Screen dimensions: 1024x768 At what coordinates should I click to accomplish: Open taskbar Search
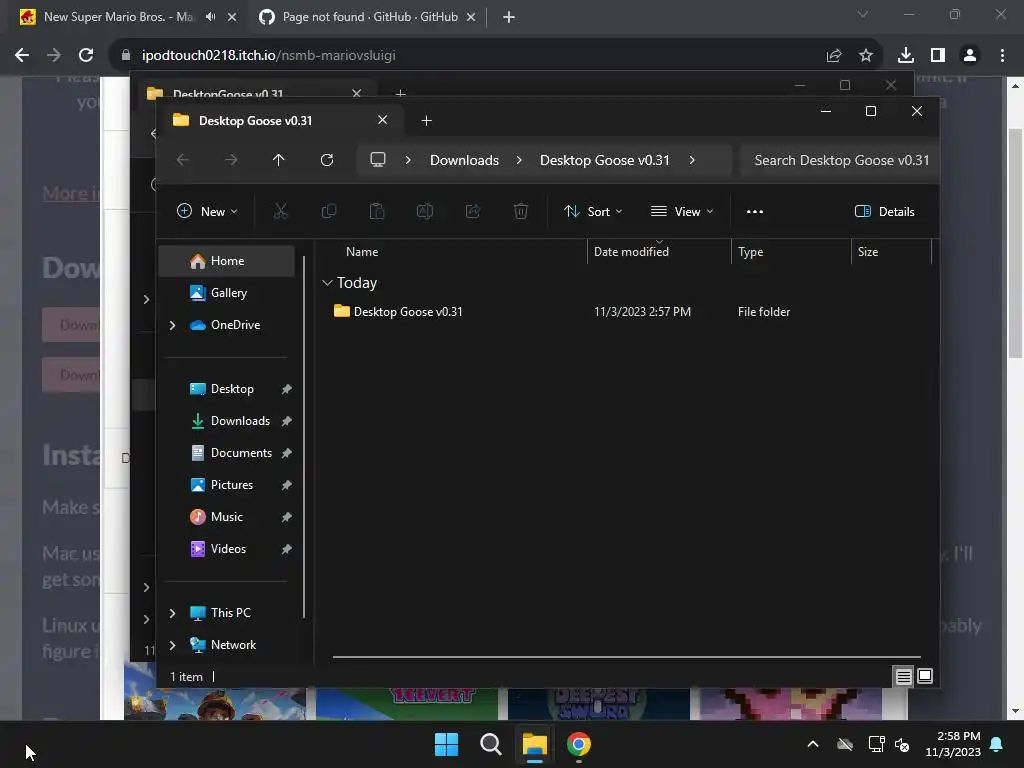coord(490,744)
